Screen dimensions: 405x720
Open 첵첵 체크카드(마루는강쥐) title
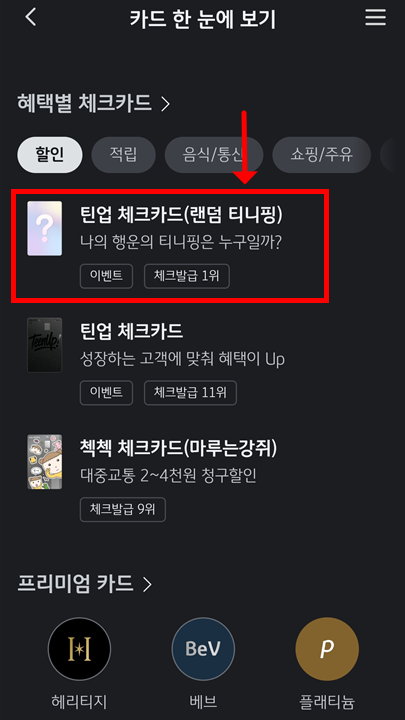[x=179, y=448]
